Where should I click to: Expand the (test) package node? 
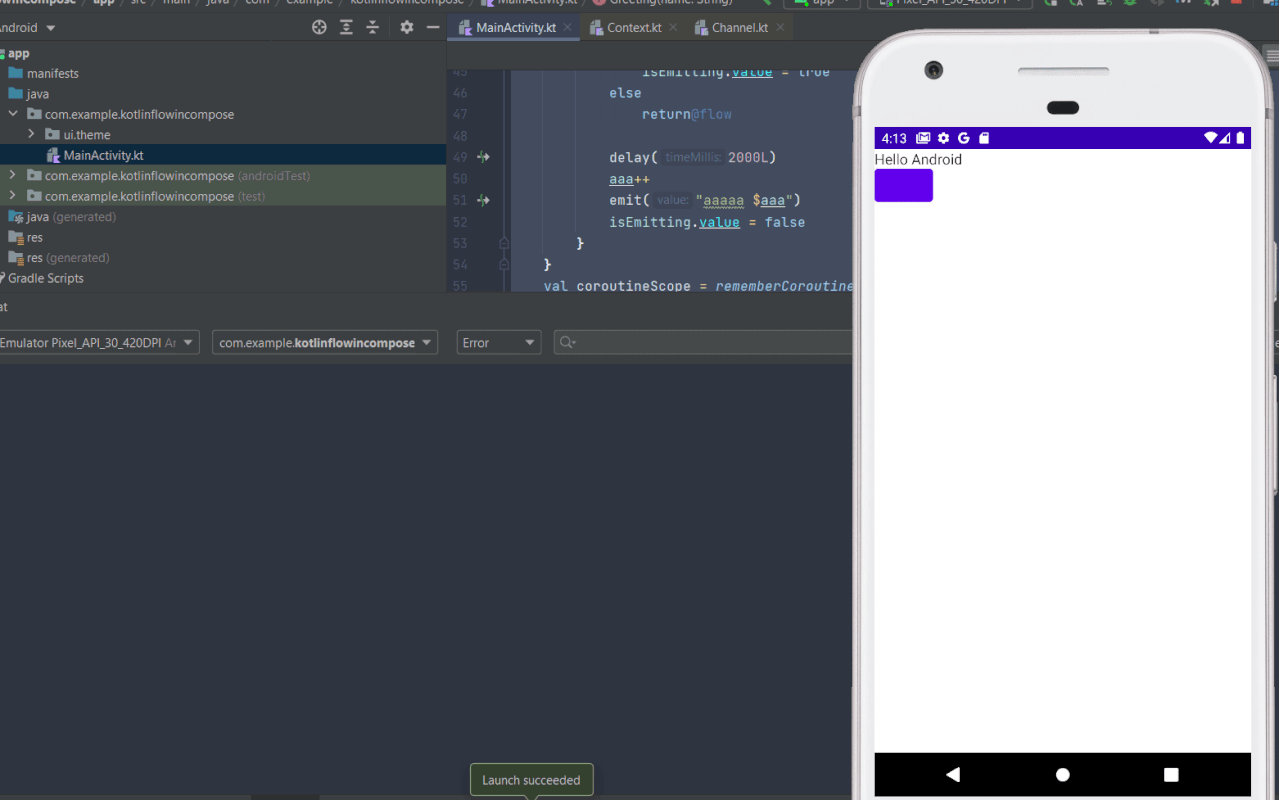point(13,196)
